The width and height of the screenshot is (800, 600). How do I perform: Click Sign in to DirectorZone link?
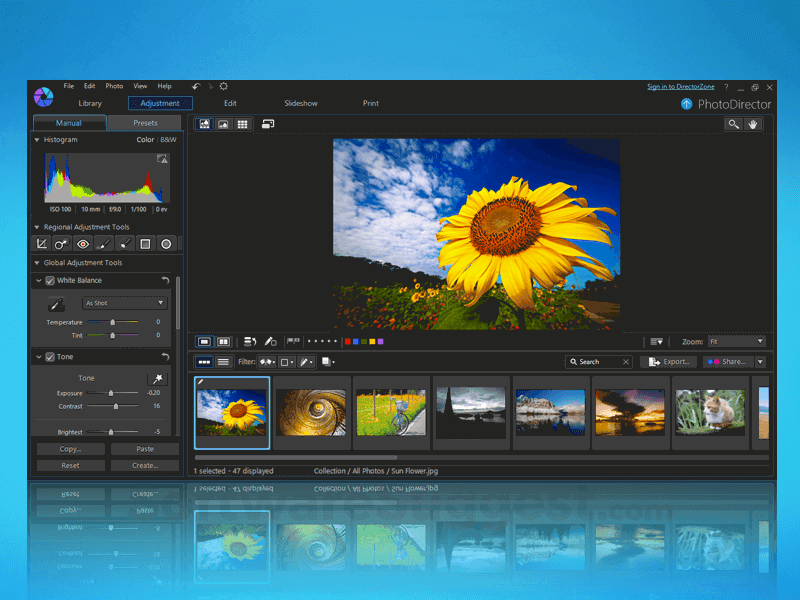pos(680,86)
